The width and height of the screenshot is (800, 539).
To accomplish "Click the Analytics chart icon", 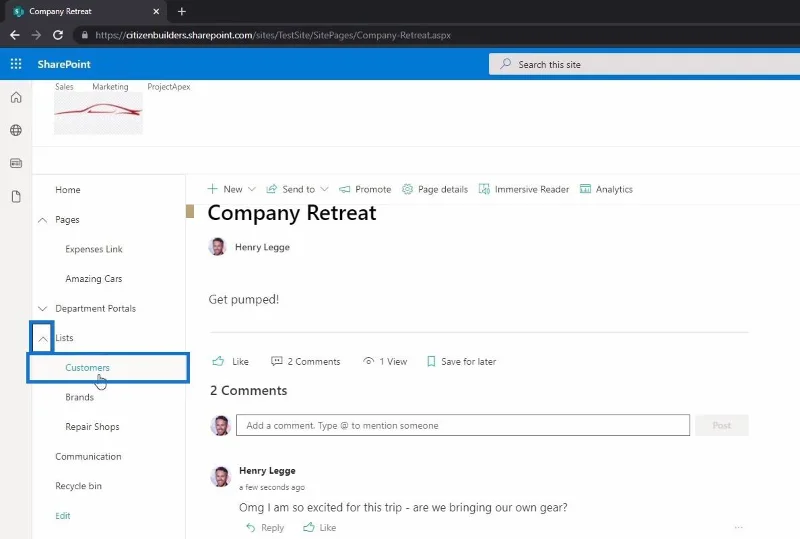I will [585, 189].
